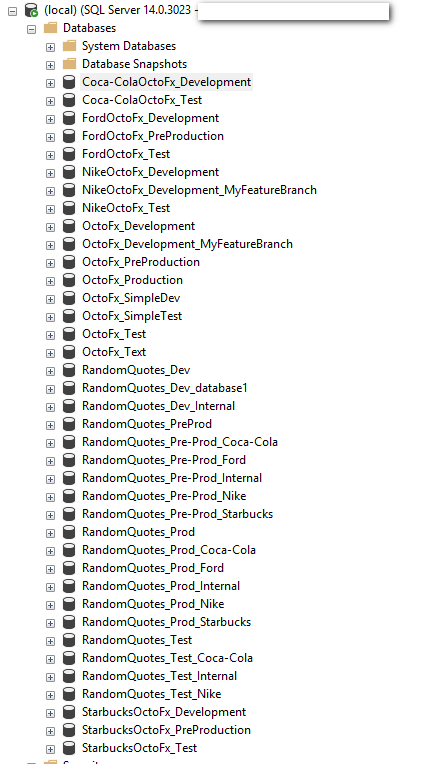Select the RandomQuotes_Pre-Prod_Starbucks database

177,514
